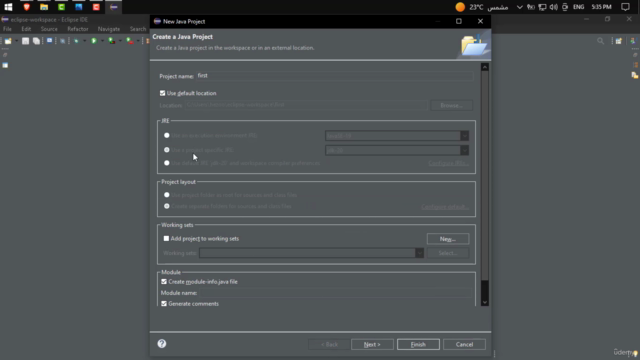Click the New wizard icon in Eclipse toolbar
640x360 pixels.
tap(8, 41)
